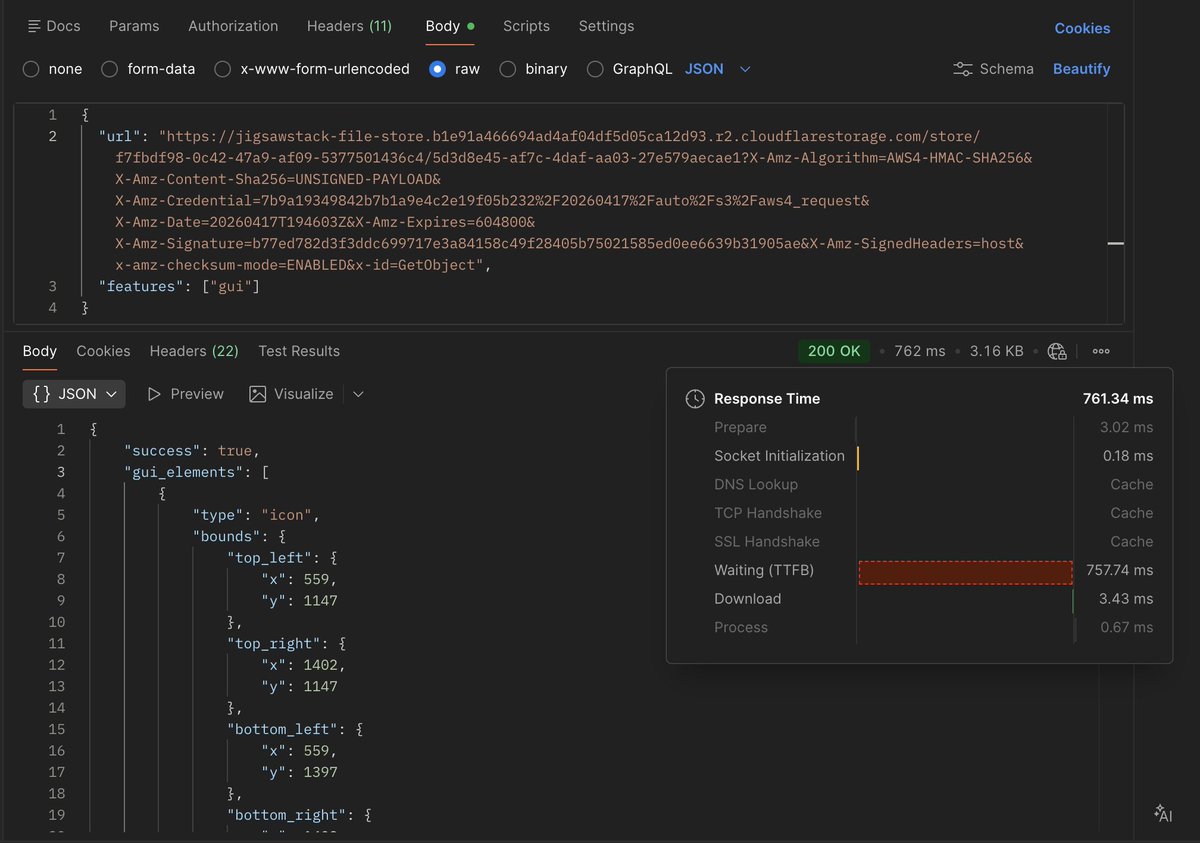Open the response JSON format dropdown

coord(74,394)
